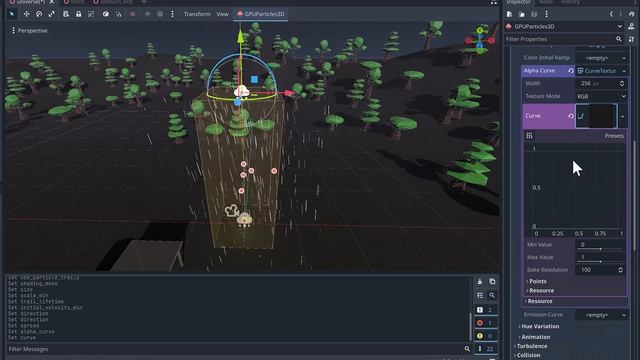The height and width of the screenshot is (360, 640).
Task: Copy the output log selection
Action: pyautogui.click(x=492, y=282)
